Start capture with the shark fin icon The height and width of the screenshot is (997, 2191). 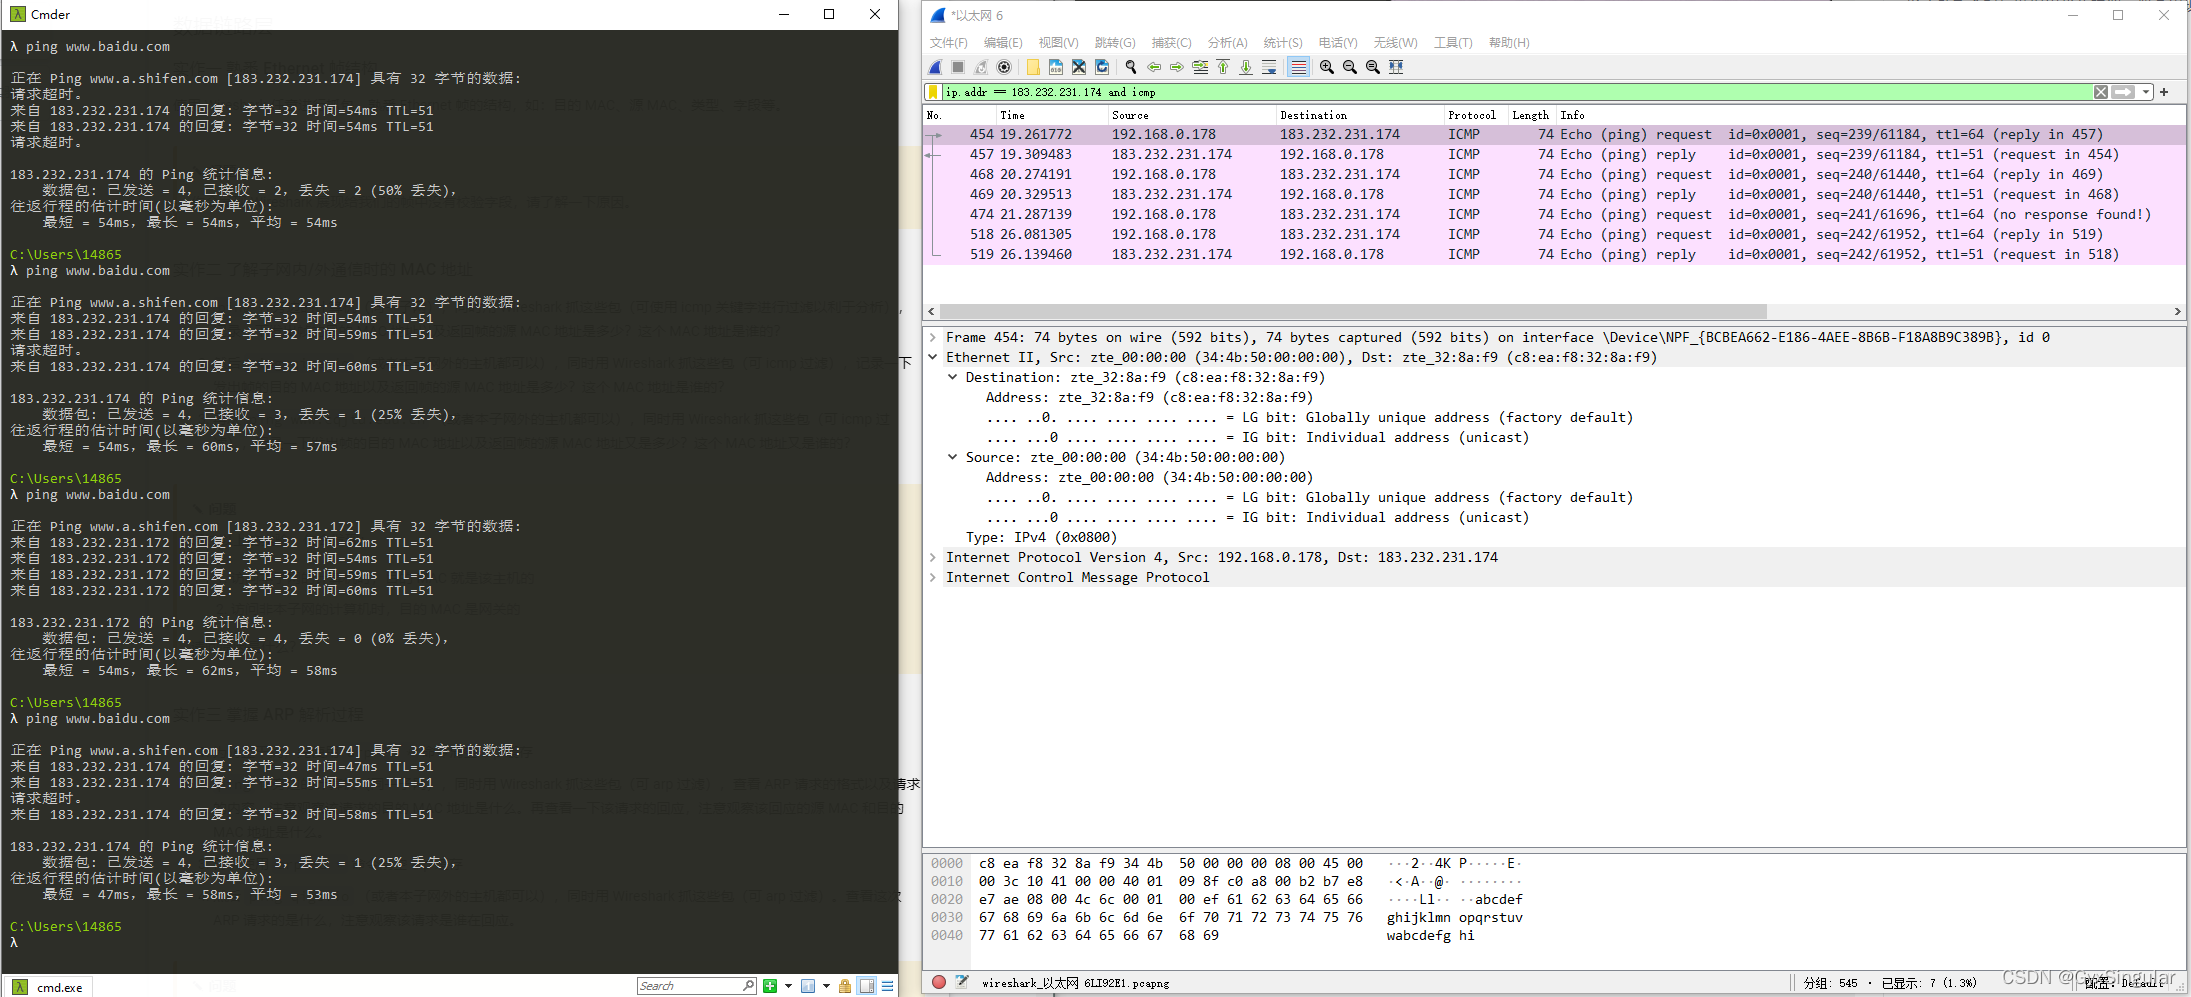[935, 67]
